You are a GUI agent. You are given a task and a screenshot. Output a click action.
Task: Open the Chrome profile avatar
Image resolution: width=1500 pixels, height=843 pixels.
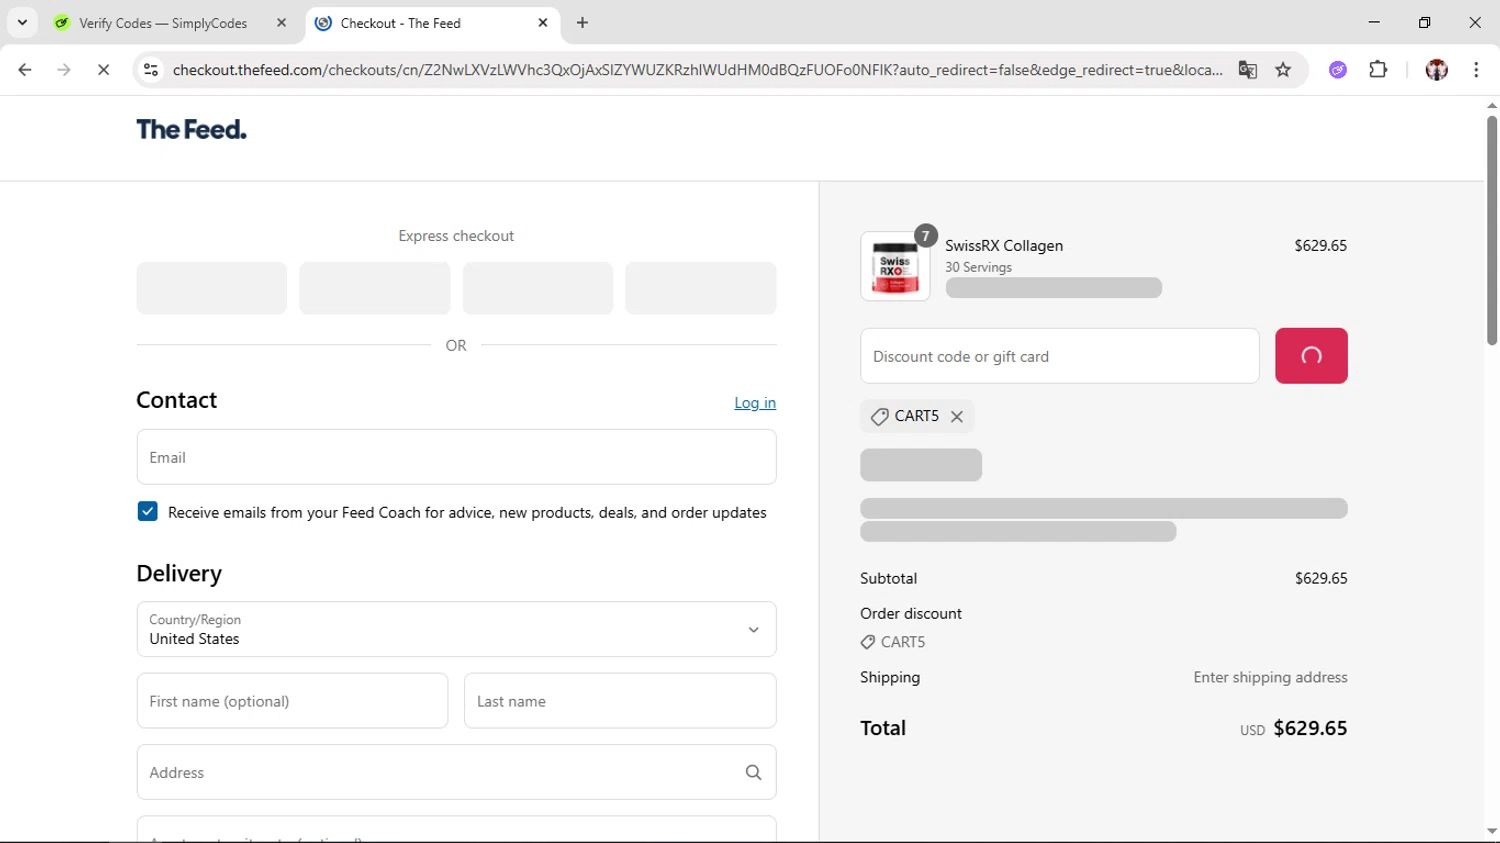pyautogui.click(x=1436, y=70)
